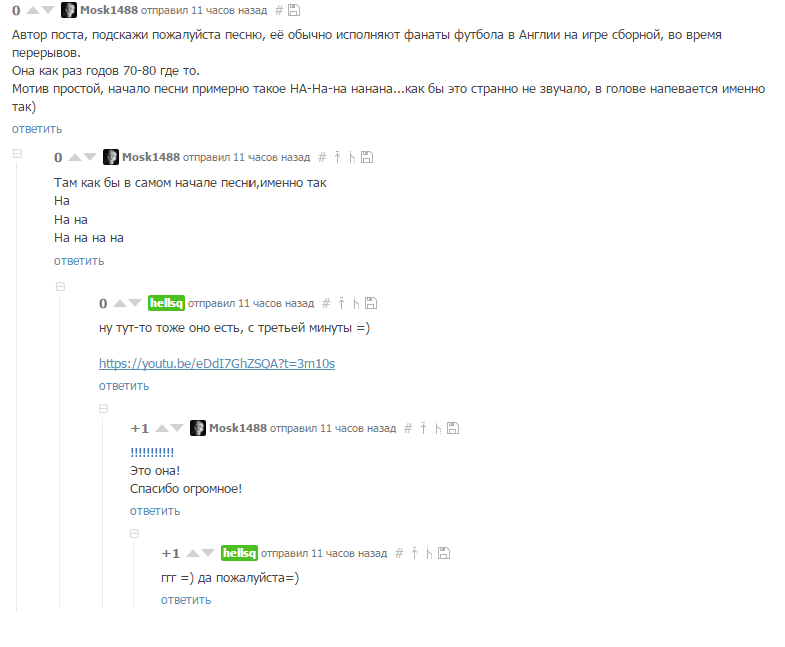Downvote hellsq's comment with the YouTube link
Screen dimensions: 785x647
click(x=135, y=303)
